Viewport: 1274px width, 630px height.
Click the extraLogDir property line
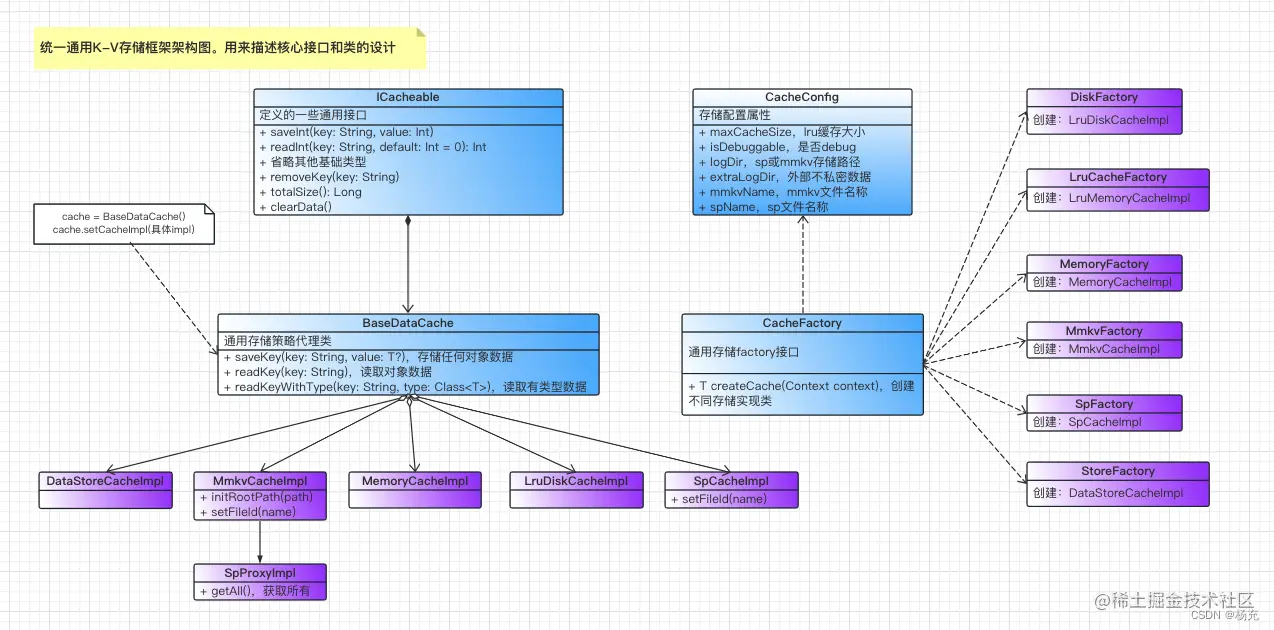(x=784, y=177)
